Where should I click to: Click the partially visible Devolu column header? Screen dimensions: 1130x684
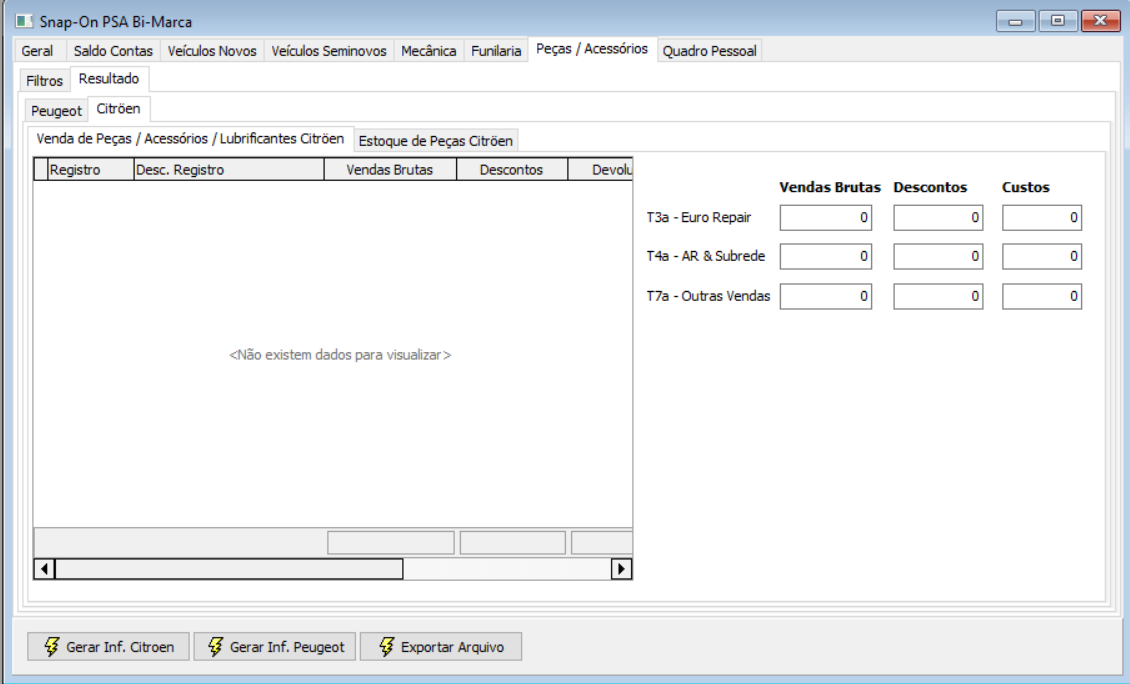point(600,170)
